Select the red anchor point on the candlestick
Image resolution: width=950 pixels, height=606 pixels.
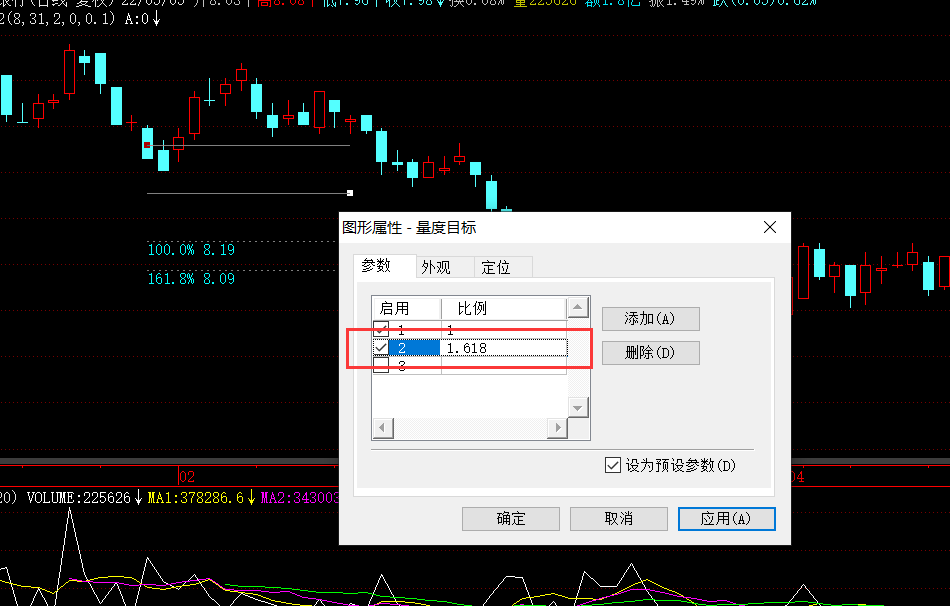[x=147, y=145]
